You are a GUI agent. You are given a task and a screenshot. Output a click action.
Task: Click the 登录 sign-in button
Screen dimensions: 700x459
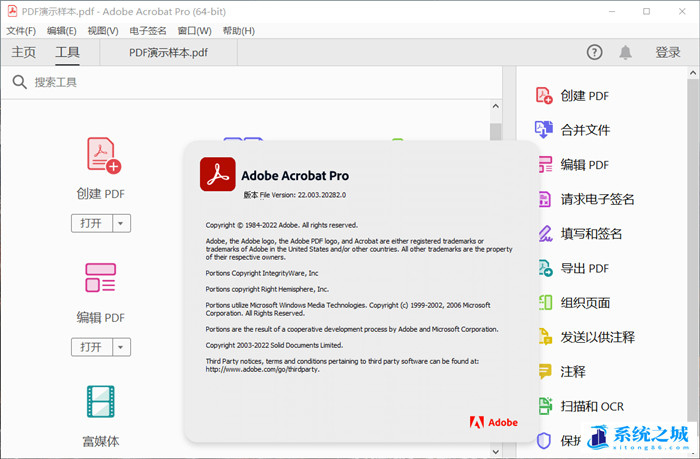click(668, 53)
